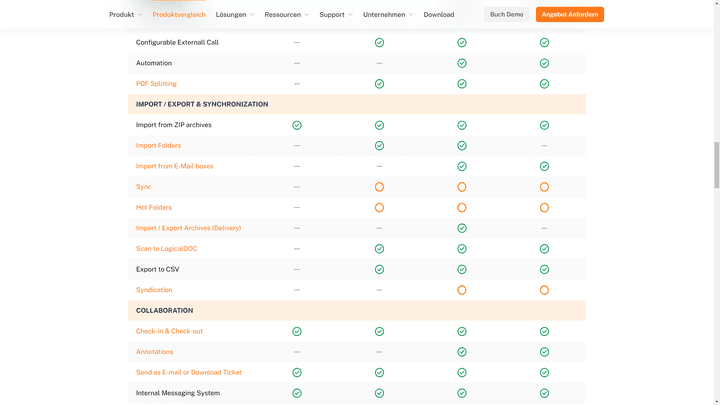720x405 pixels.
Task: Click Automation row checkmark in third edition column
Action: point(462,63)
